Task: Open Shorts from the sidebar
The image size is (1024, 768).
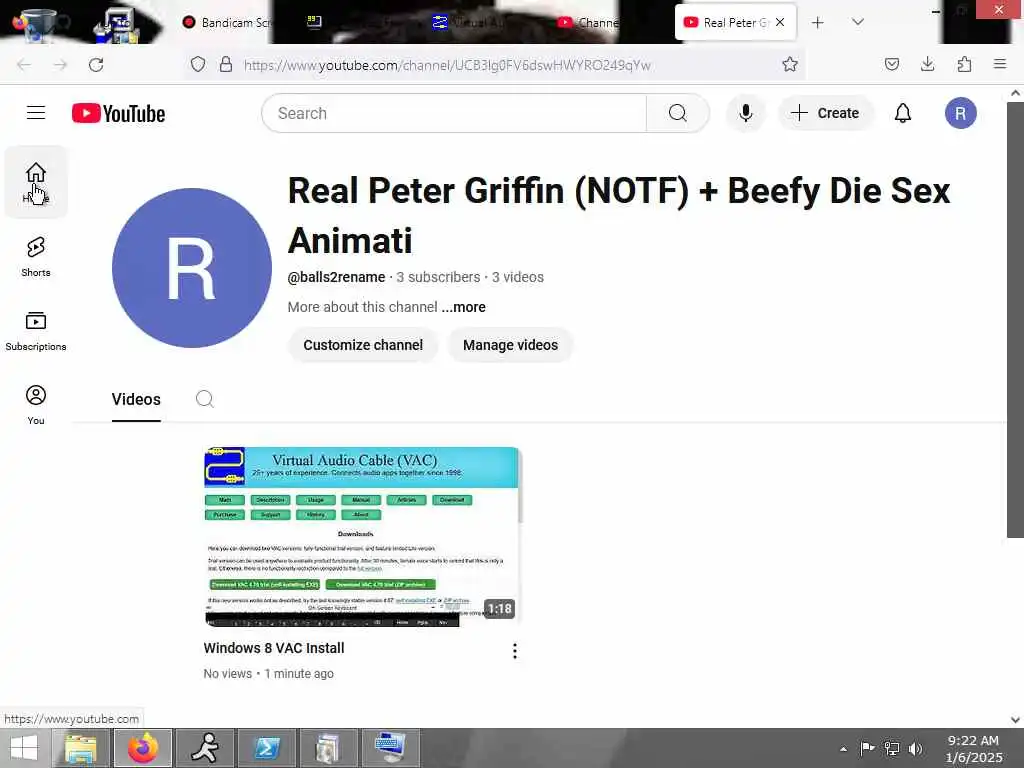Action: tap(36, 257)
